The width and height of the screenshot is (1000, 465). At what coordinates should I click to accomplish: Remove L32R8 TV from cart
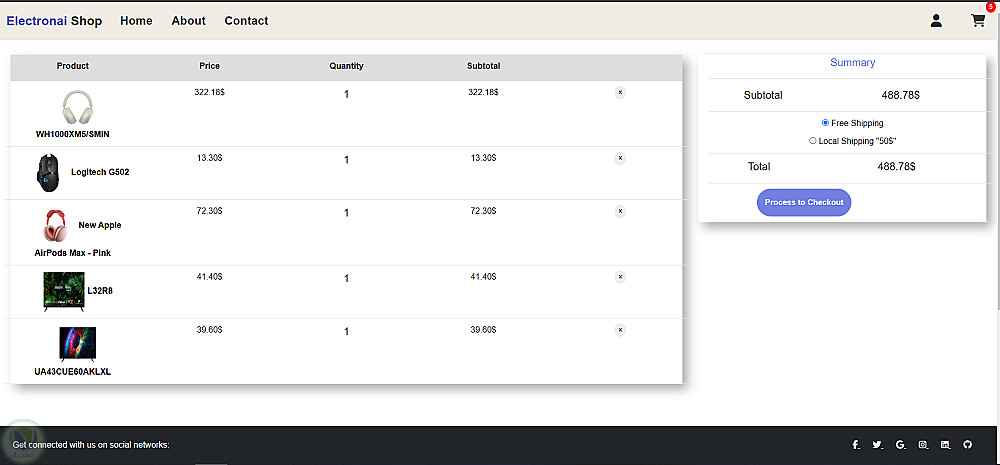(x=620, y=277)
